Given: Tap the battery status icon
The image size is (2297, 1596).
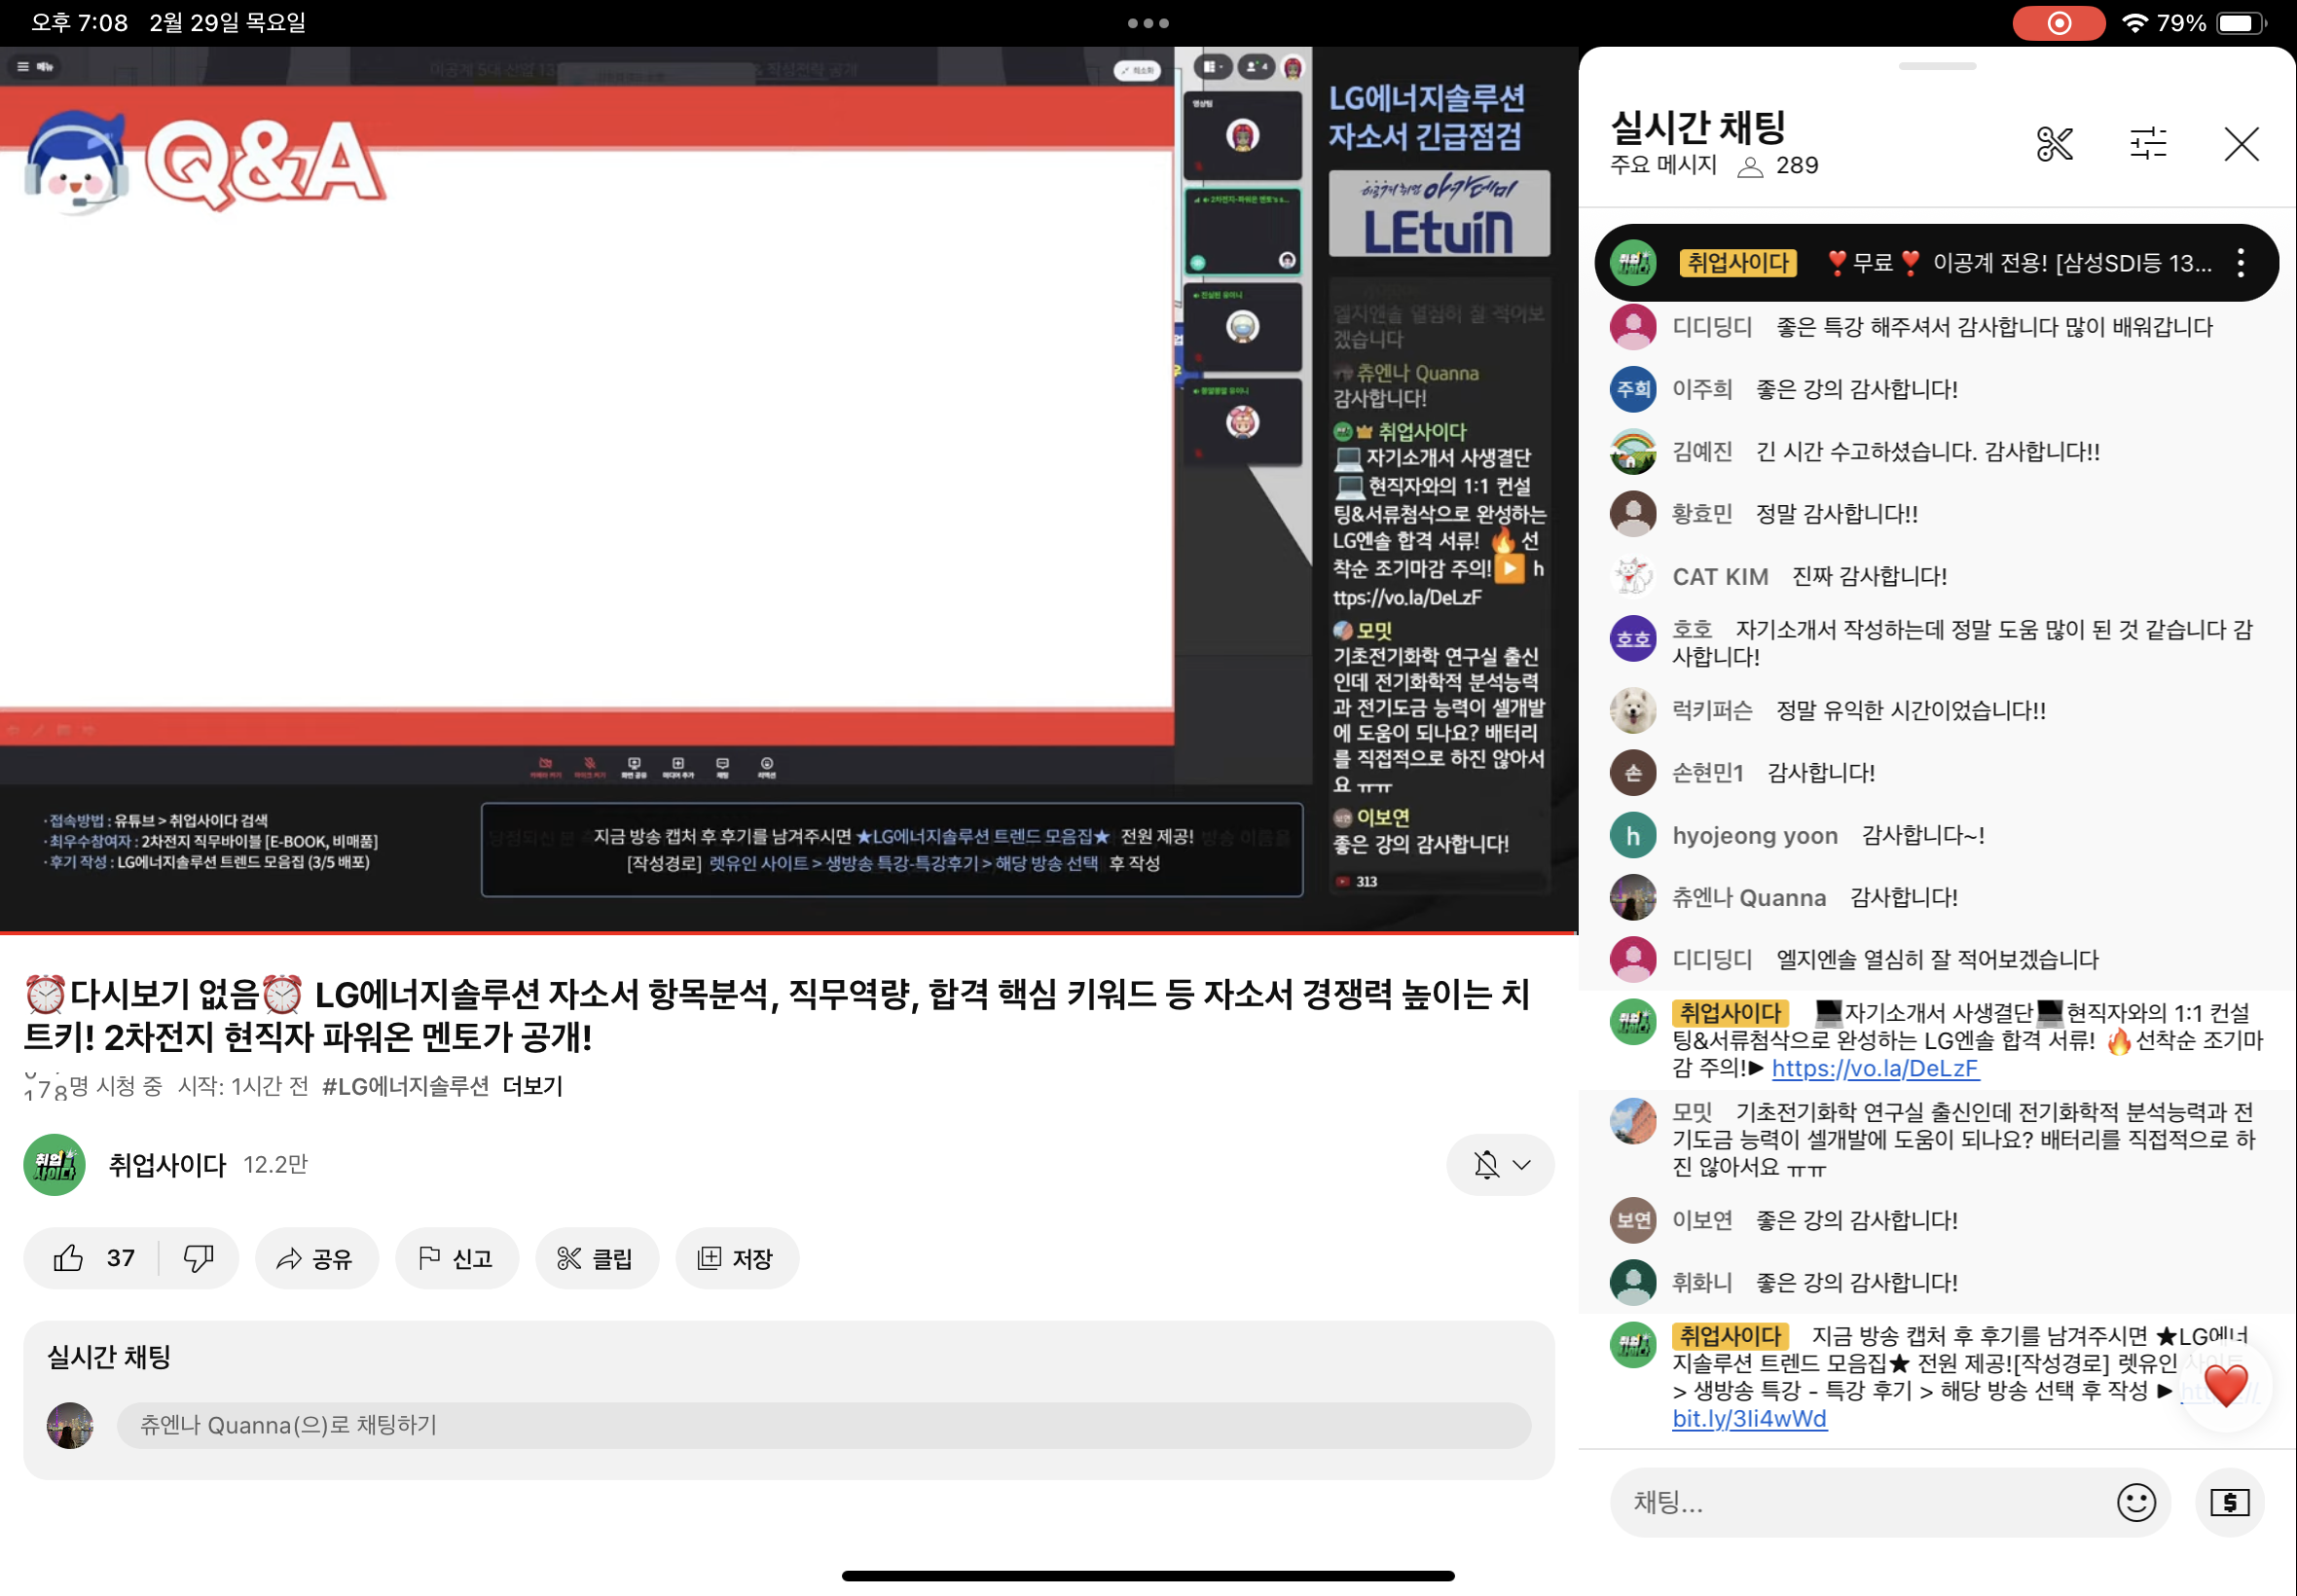Looking at the screenshot, I should pos(2240,22).
